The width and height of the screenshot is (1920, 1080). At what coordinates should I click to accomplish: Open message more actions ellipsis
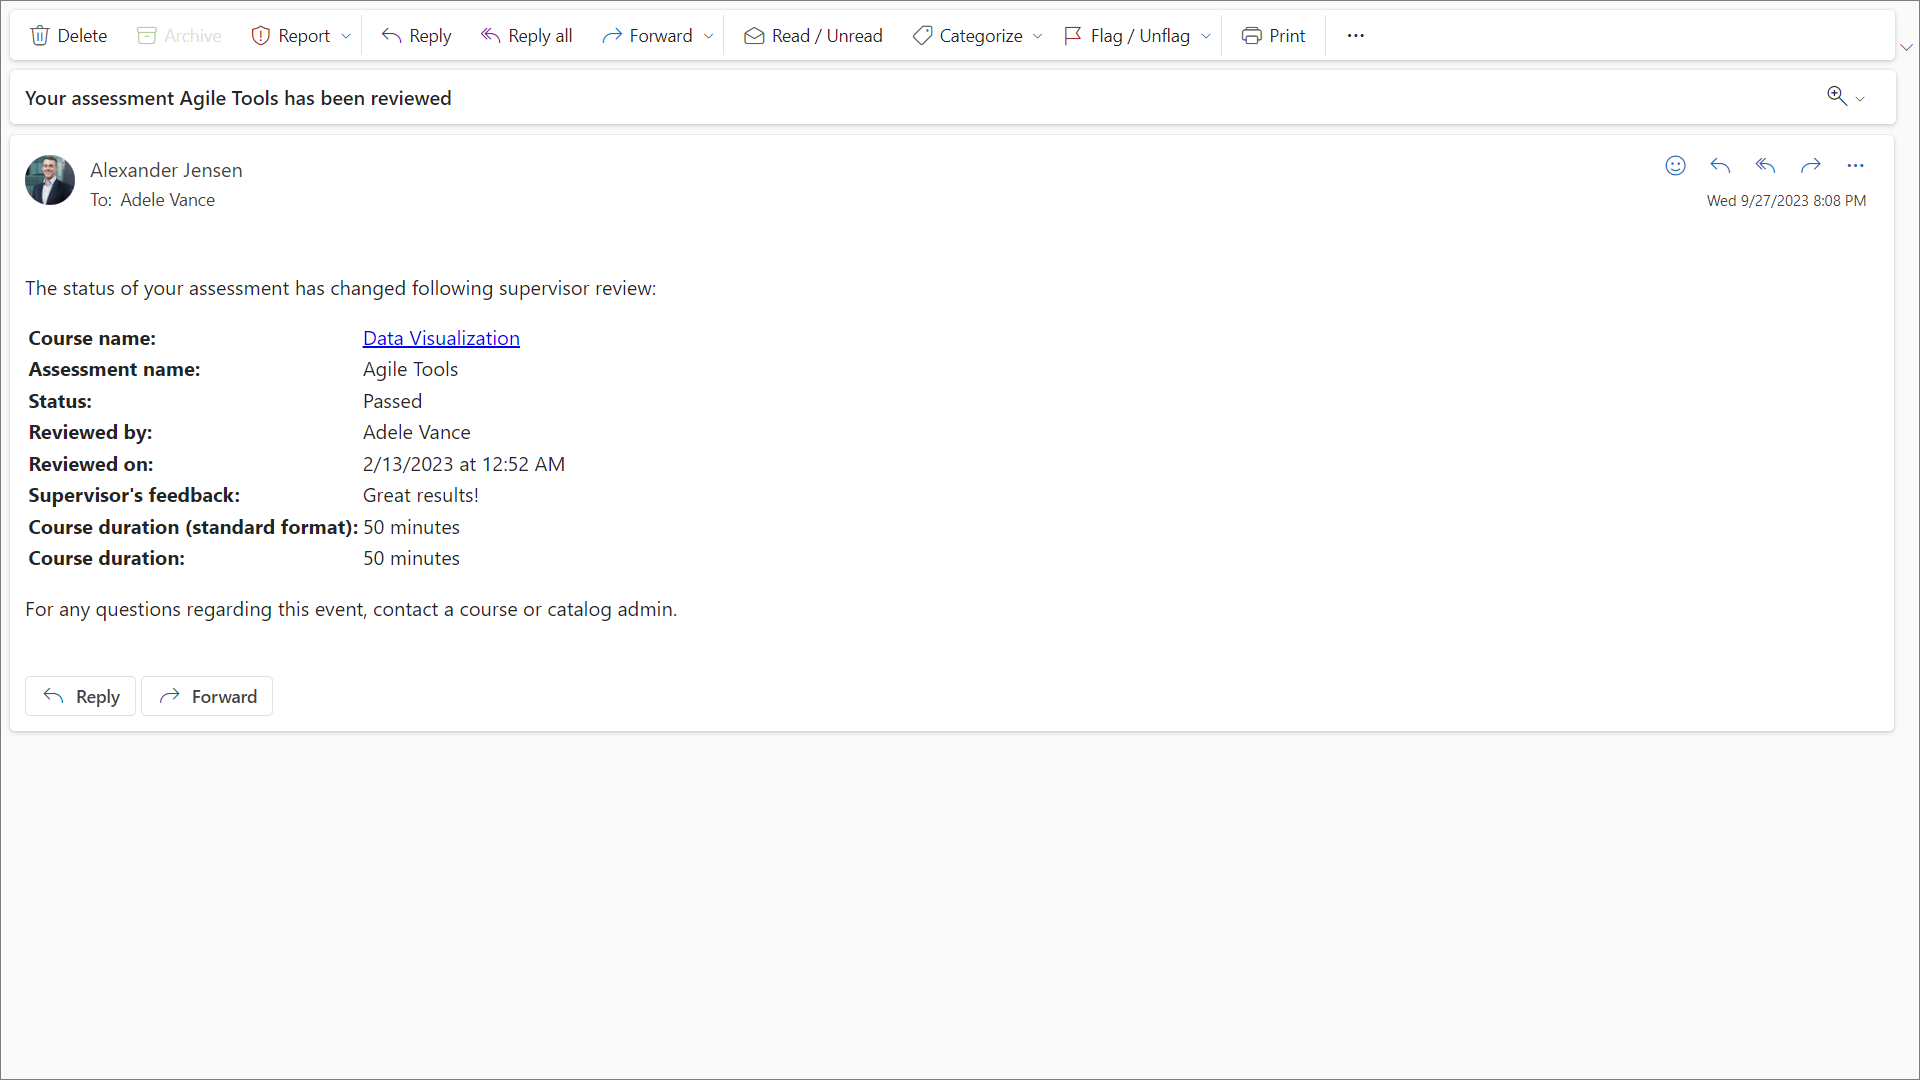click(1855, 166)
